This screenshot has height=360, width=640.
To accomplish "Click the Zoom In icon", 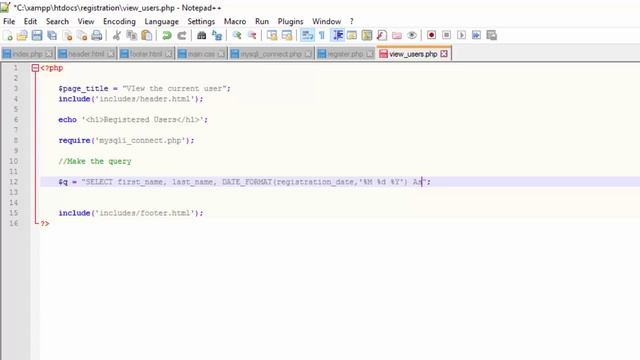I will 237,36.
